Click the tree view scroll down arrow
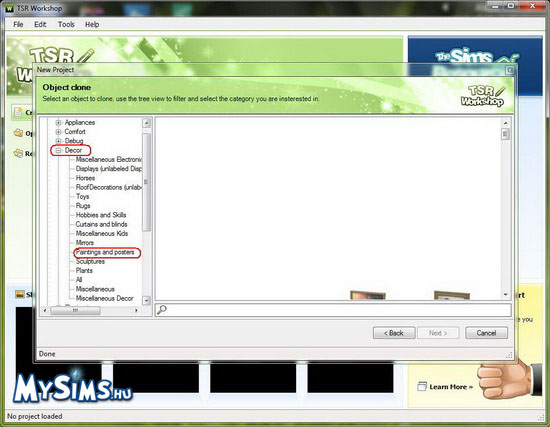Image resolution: width=550 pixels, height=427 pixels. pyautogui.click(x=146, y=301)
